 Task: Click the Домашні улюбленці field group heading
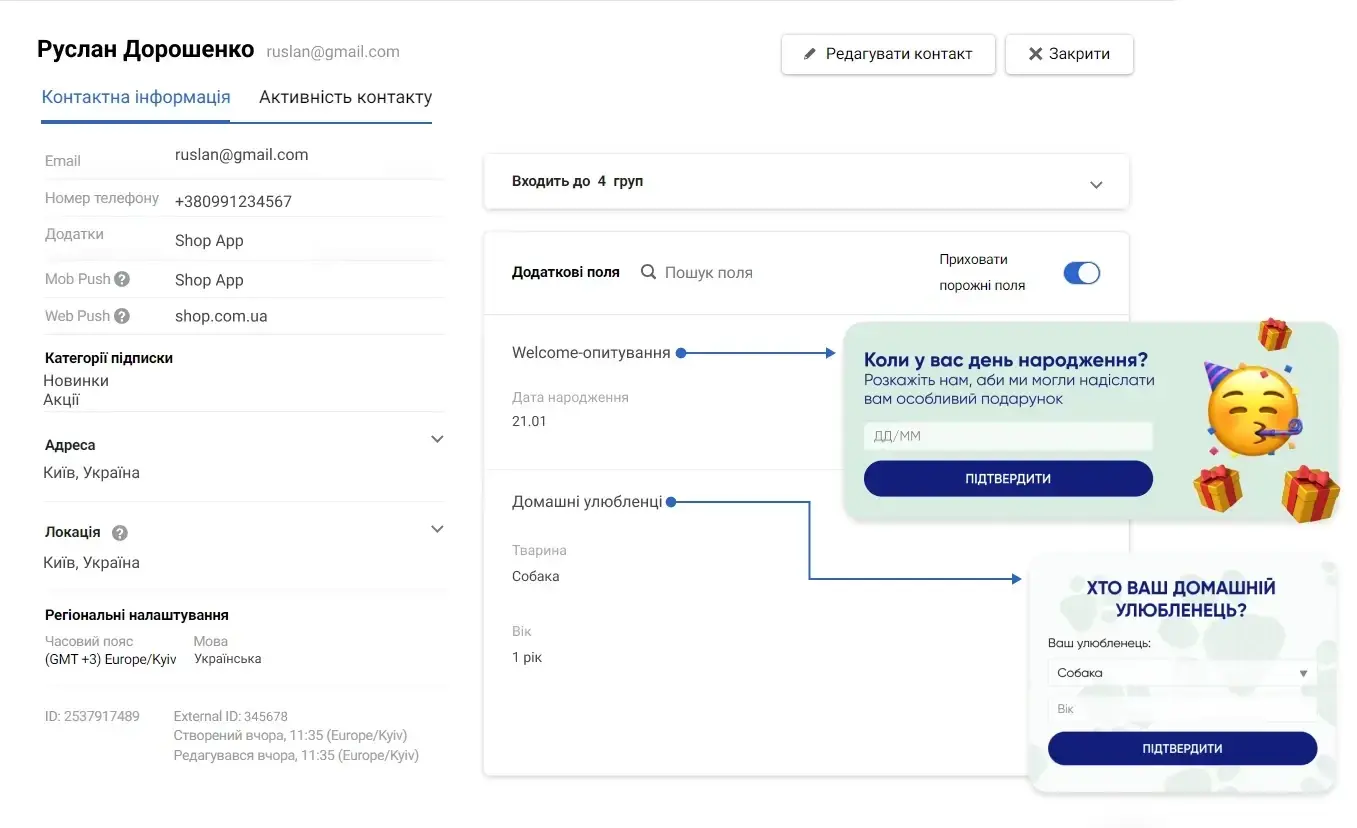587,502
